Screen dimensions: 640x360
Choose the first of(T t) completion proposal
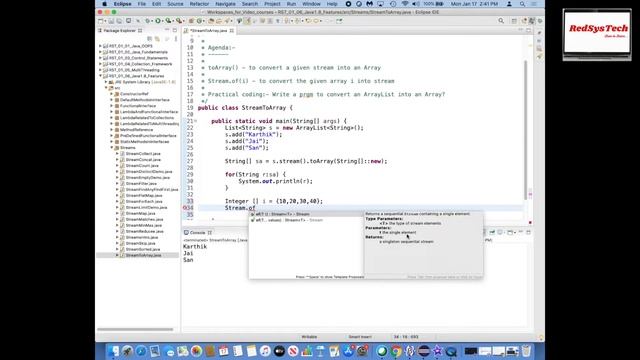[306, 214]
